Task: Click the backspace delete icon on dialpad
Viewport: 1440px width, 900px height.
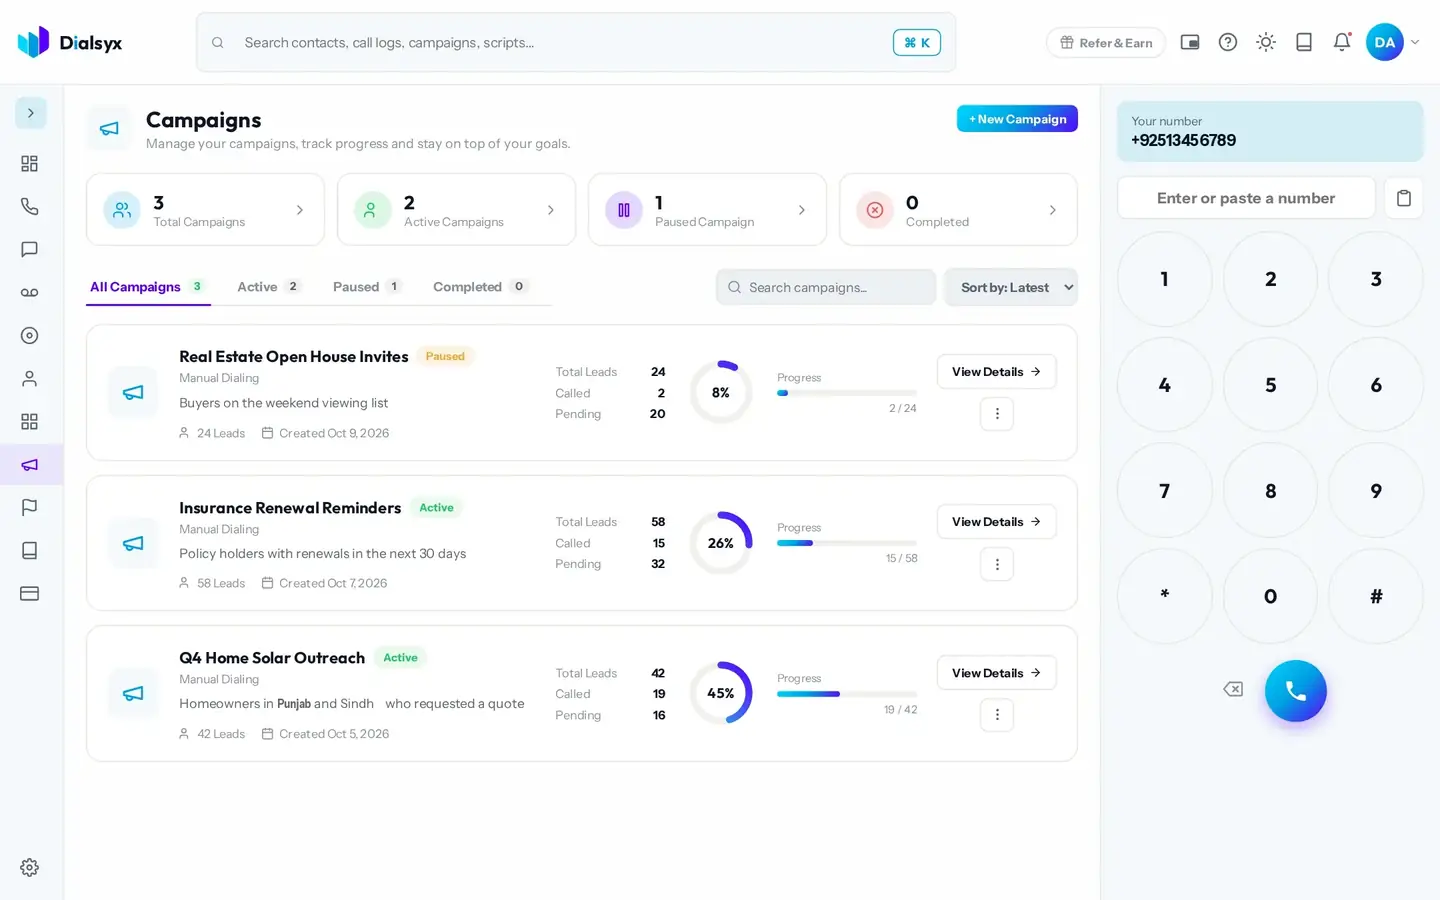Action: 1233,689
